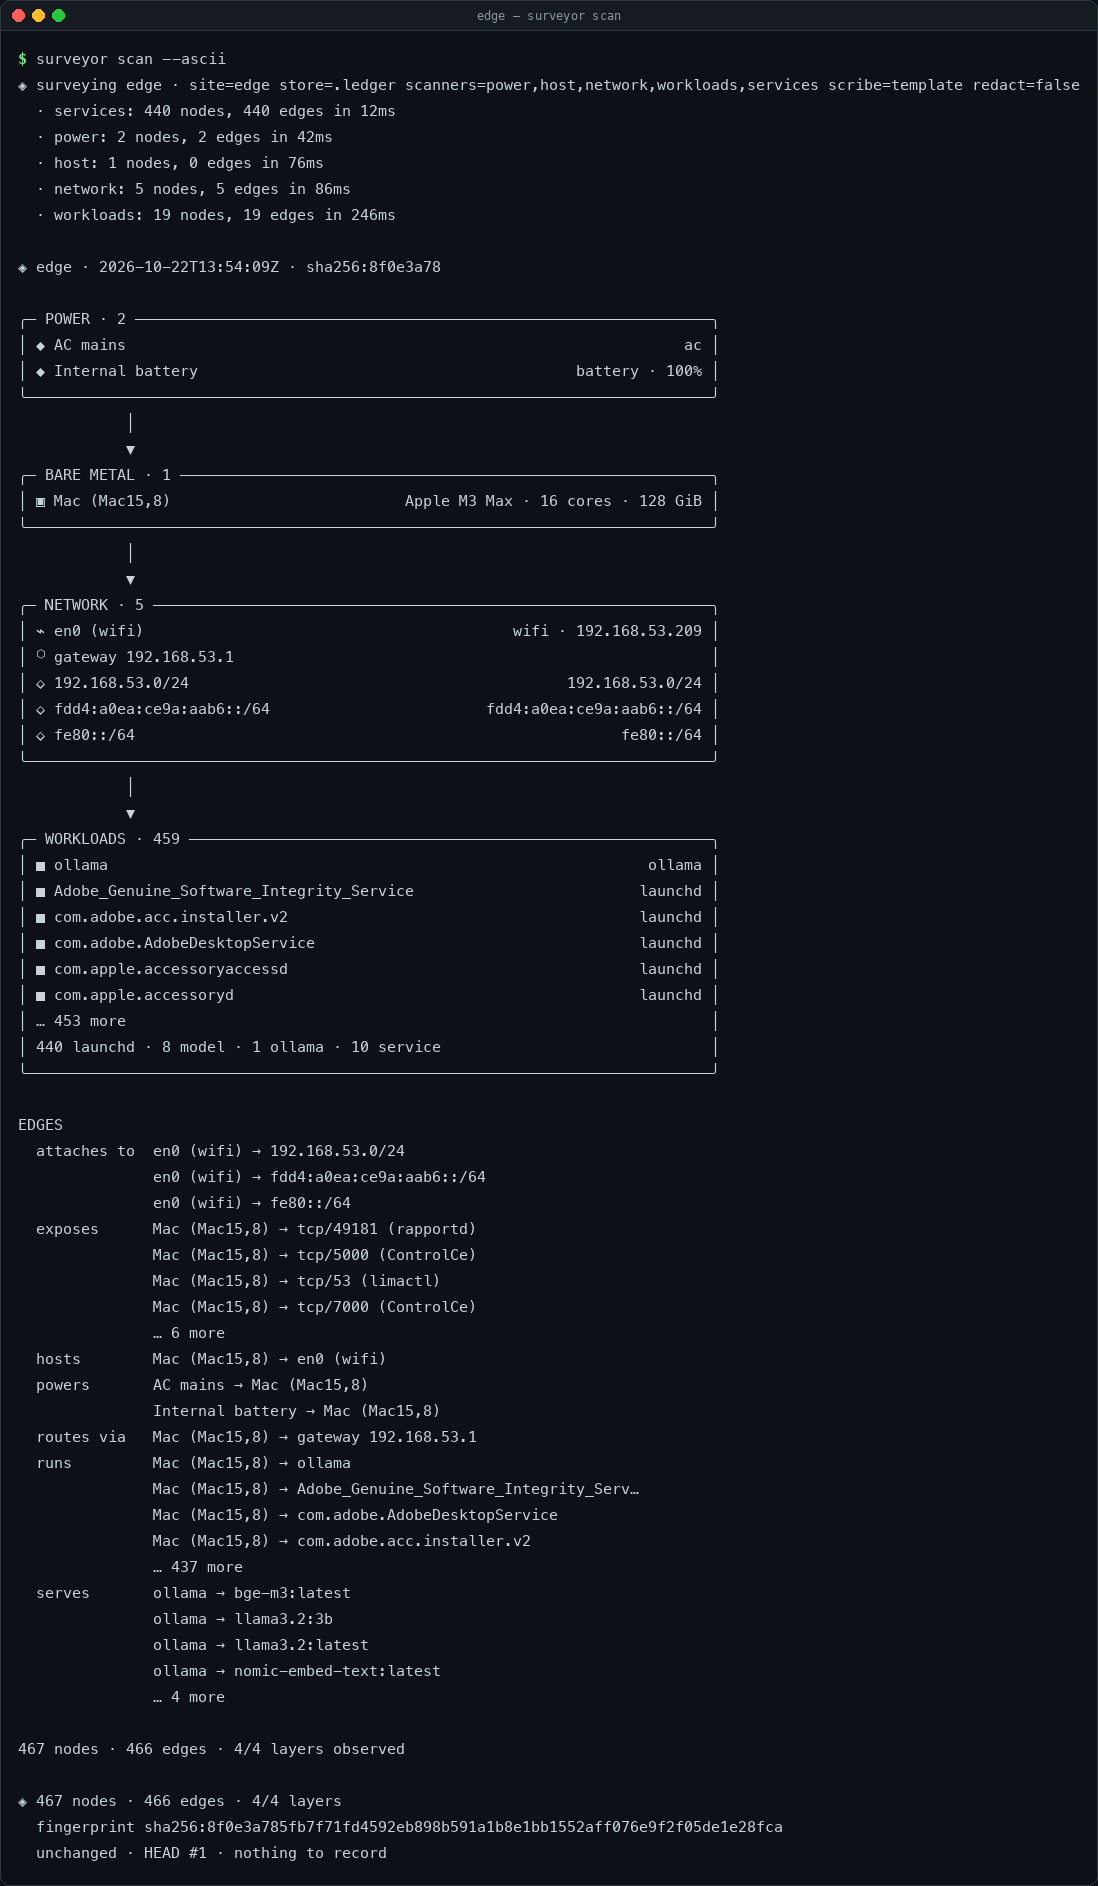This screenshot has height=1886, width=1098.
Task: Click 'Mac (Mac15,8) → tcp/5000 (ControlCe)'
Action: [x=315, y=1255]
